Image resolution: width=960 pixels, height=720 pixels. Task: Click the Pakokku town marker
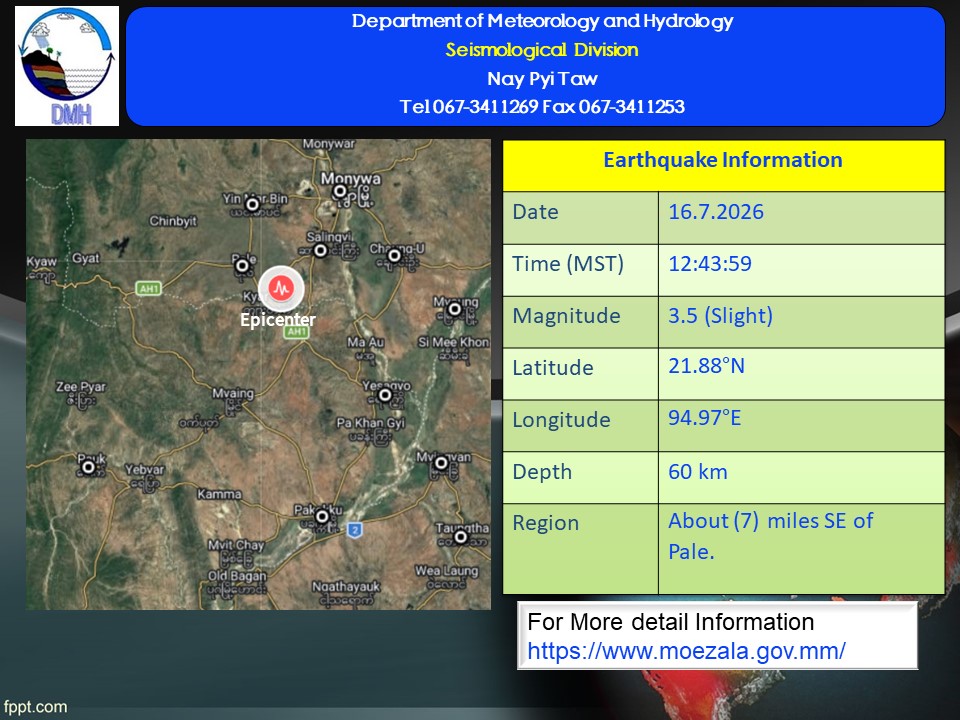click(x=322, y=517)
